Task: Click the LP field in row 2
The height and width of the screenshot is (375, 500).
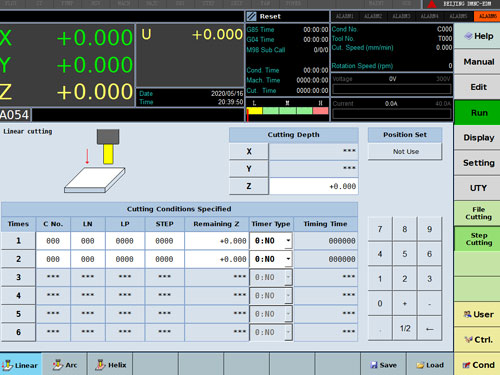Action: coord(125,259)
